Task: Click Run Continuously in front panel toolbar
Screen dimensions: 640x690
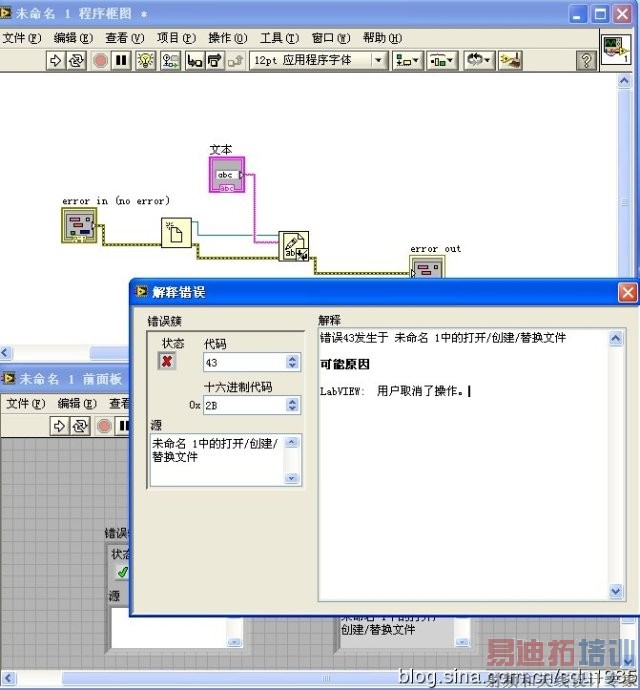Action: 80,426
